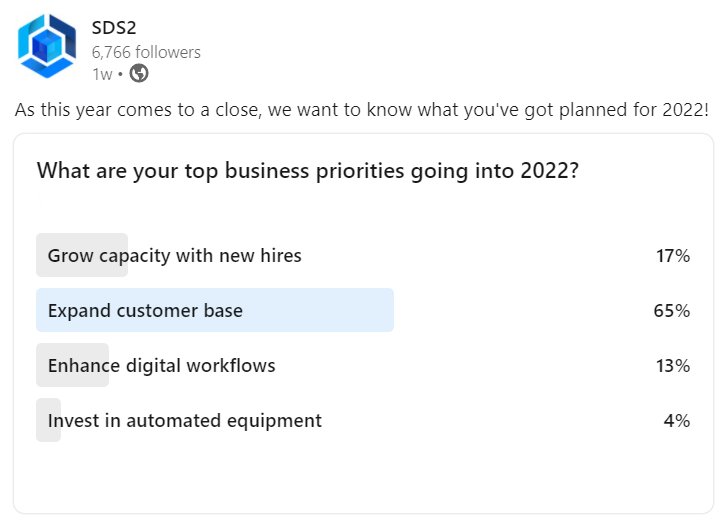
Task: Click the SDS2 company logo
Action: click(x=47, y=46)
